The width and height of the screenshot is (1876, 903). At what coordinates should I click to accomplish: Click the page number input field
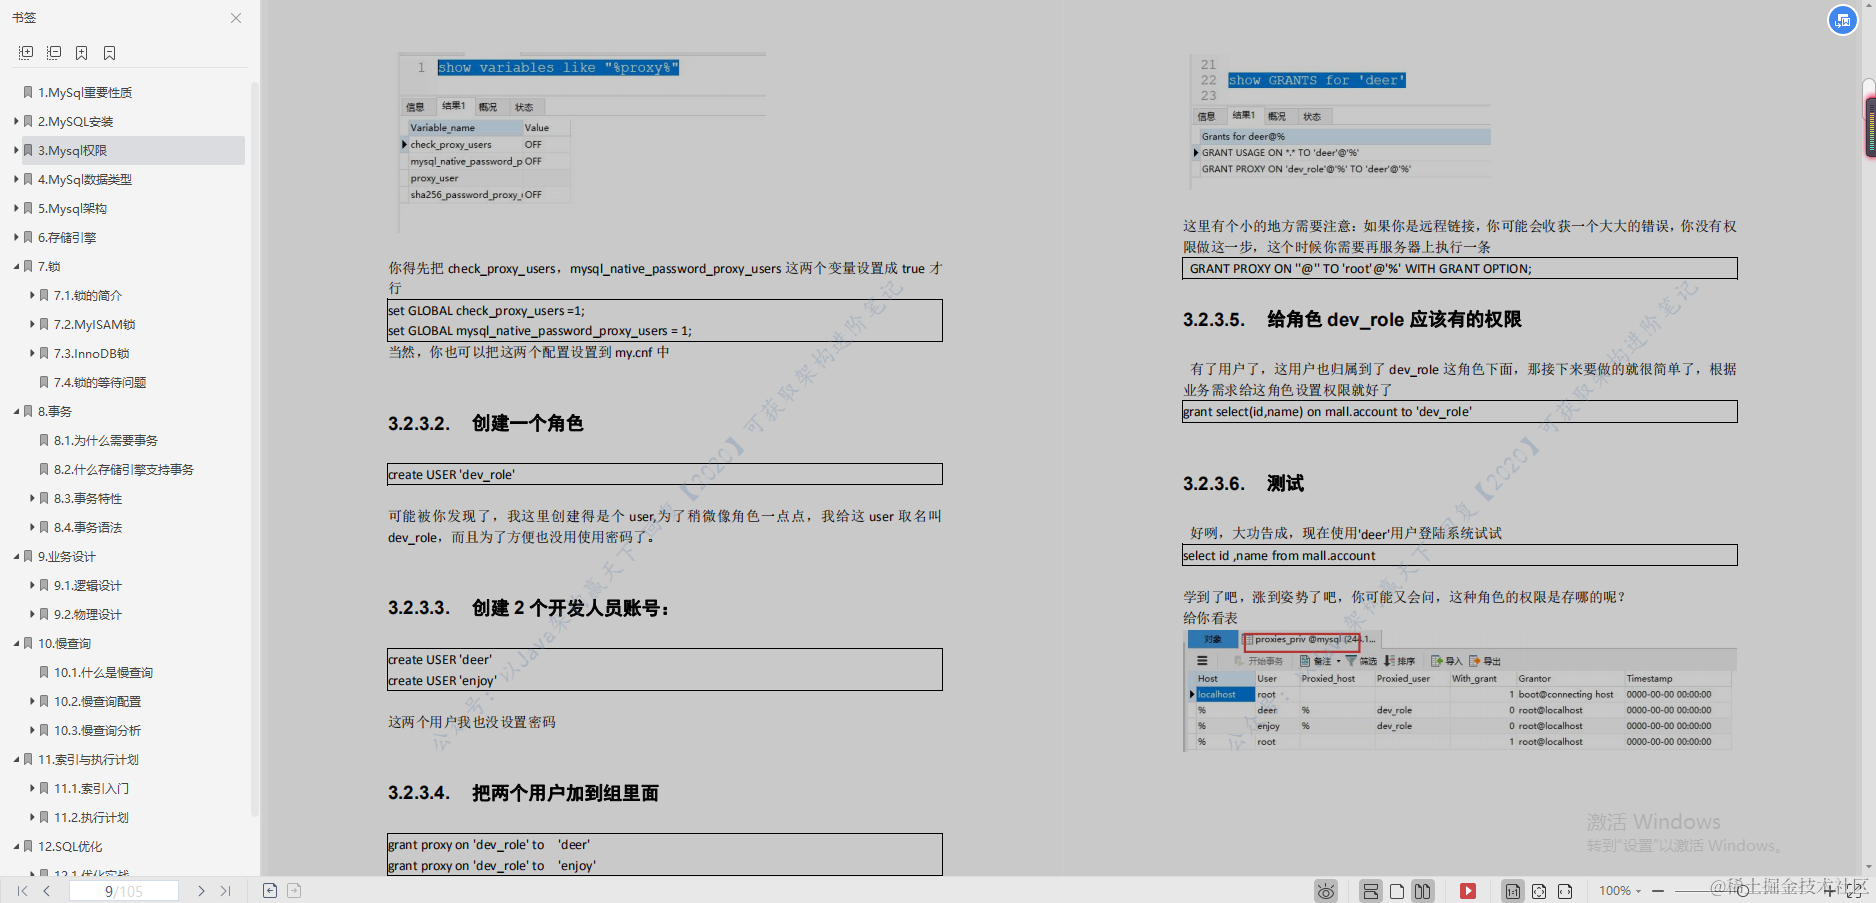pos(124,891)
